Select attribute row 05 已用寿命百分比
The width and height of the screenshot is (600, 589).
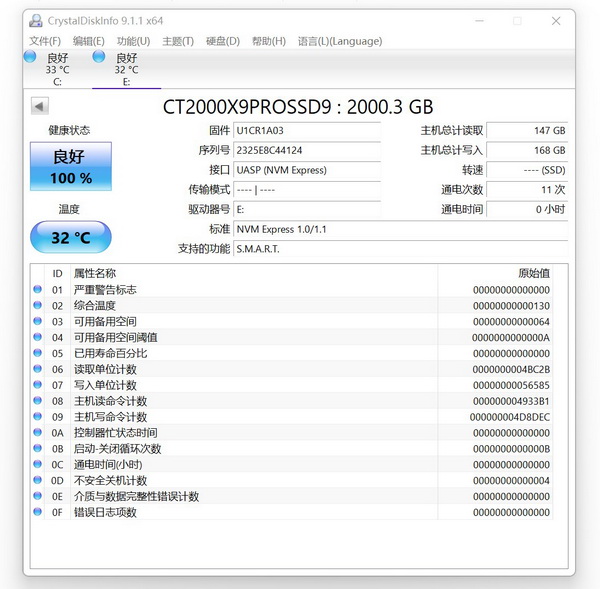(x=292, y=353)
